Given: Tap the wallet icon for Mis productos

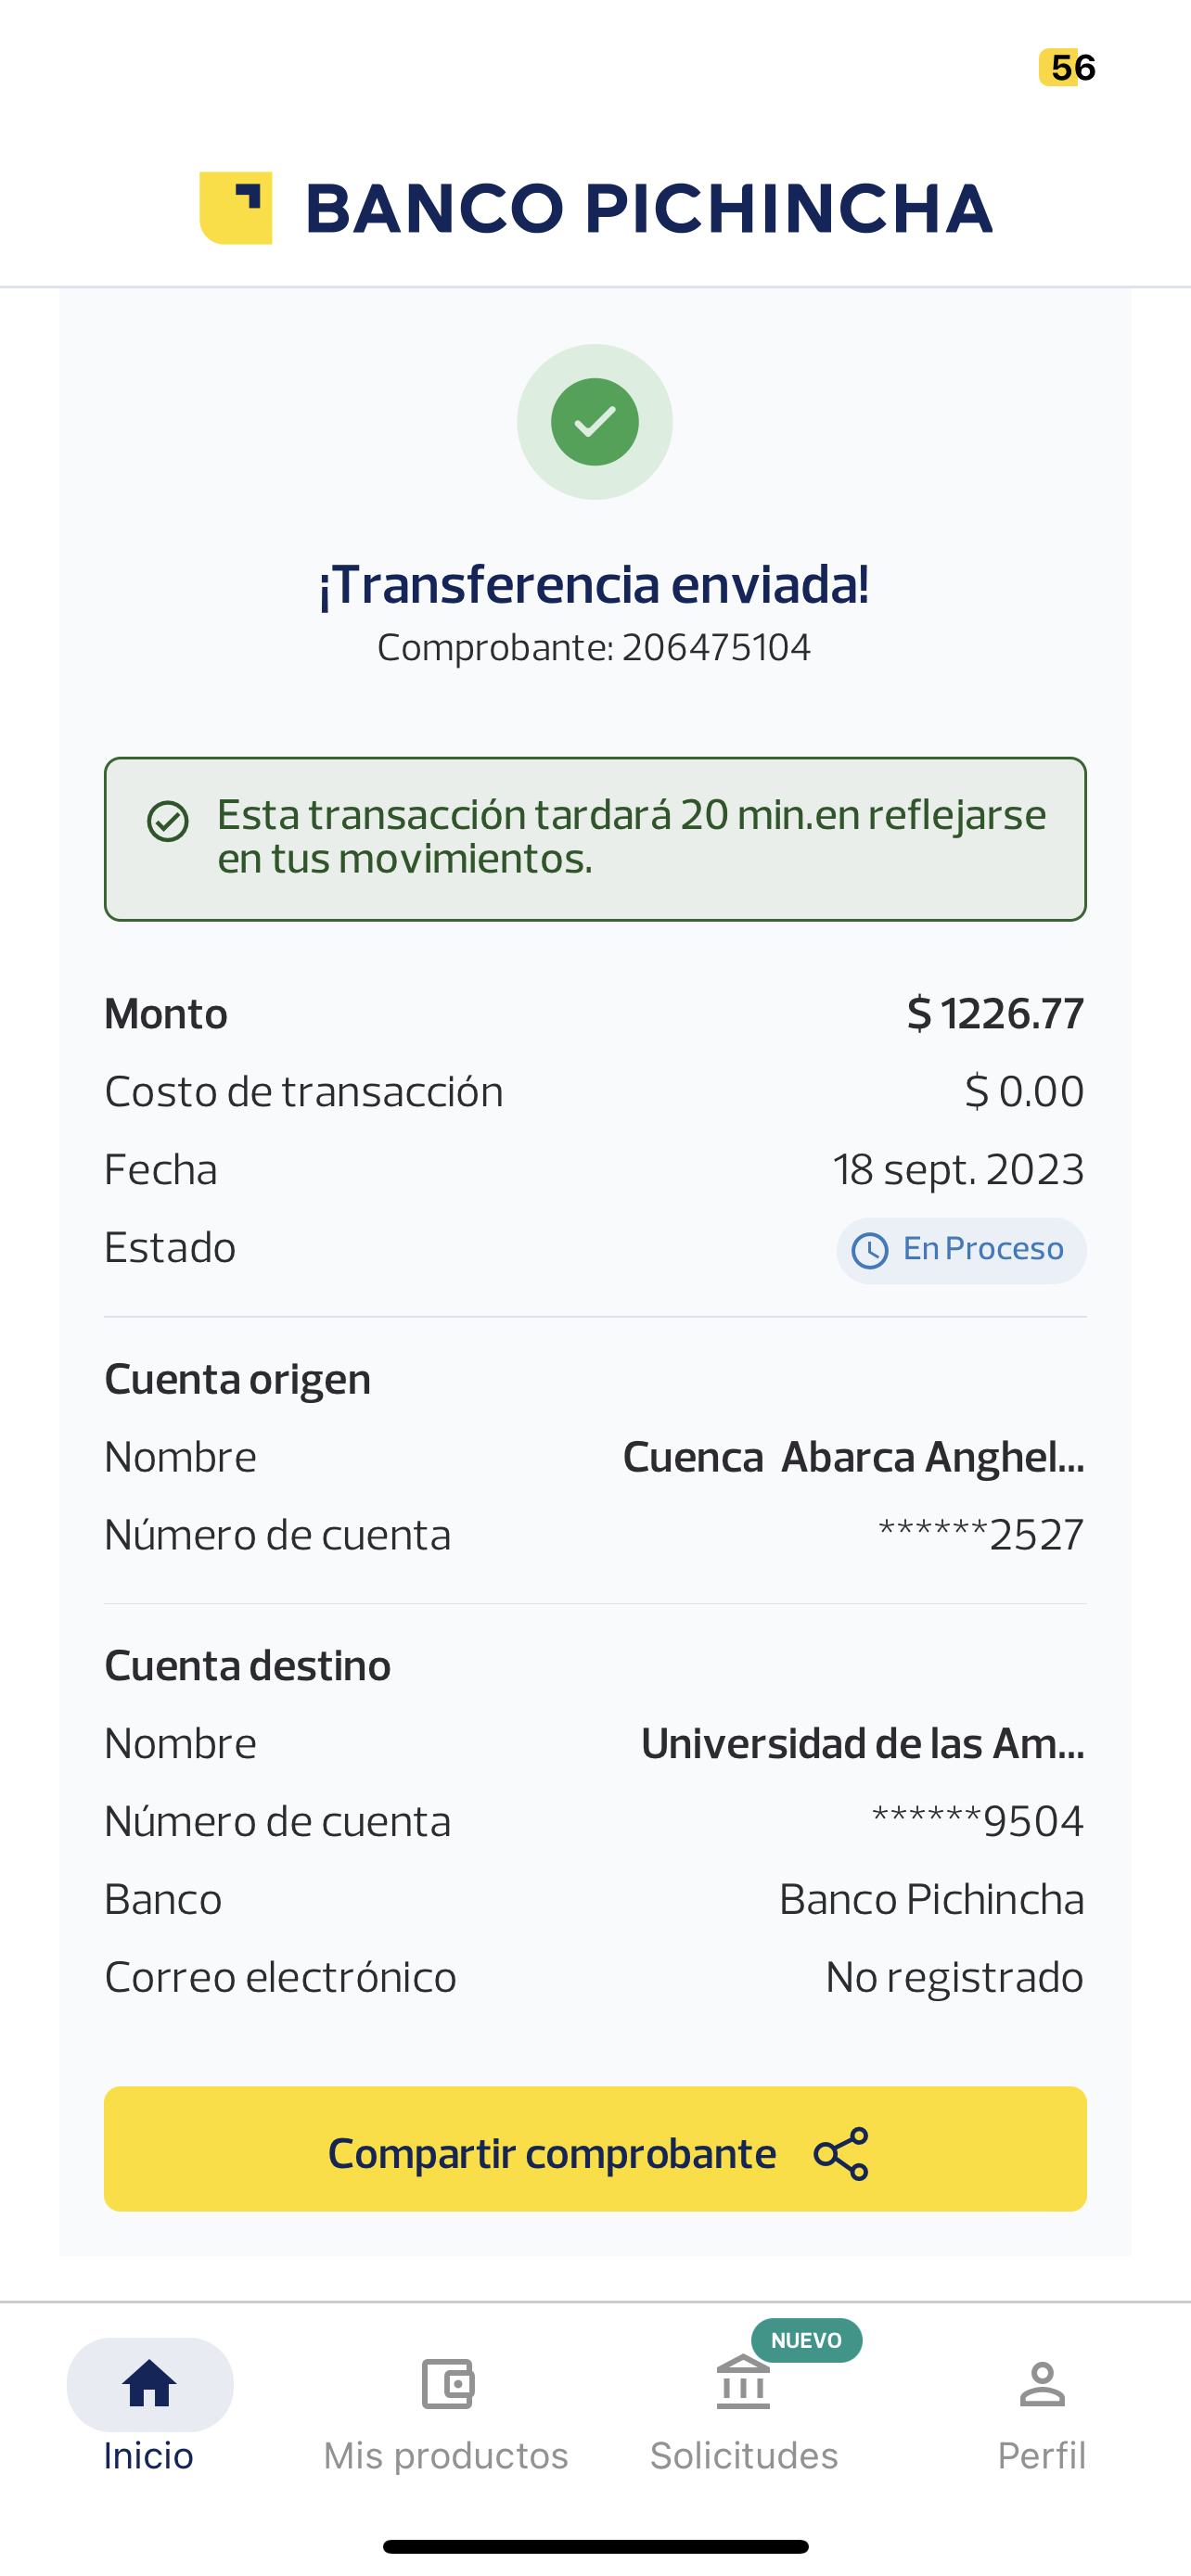Looking at the screenshot, I should (447, 2384).
